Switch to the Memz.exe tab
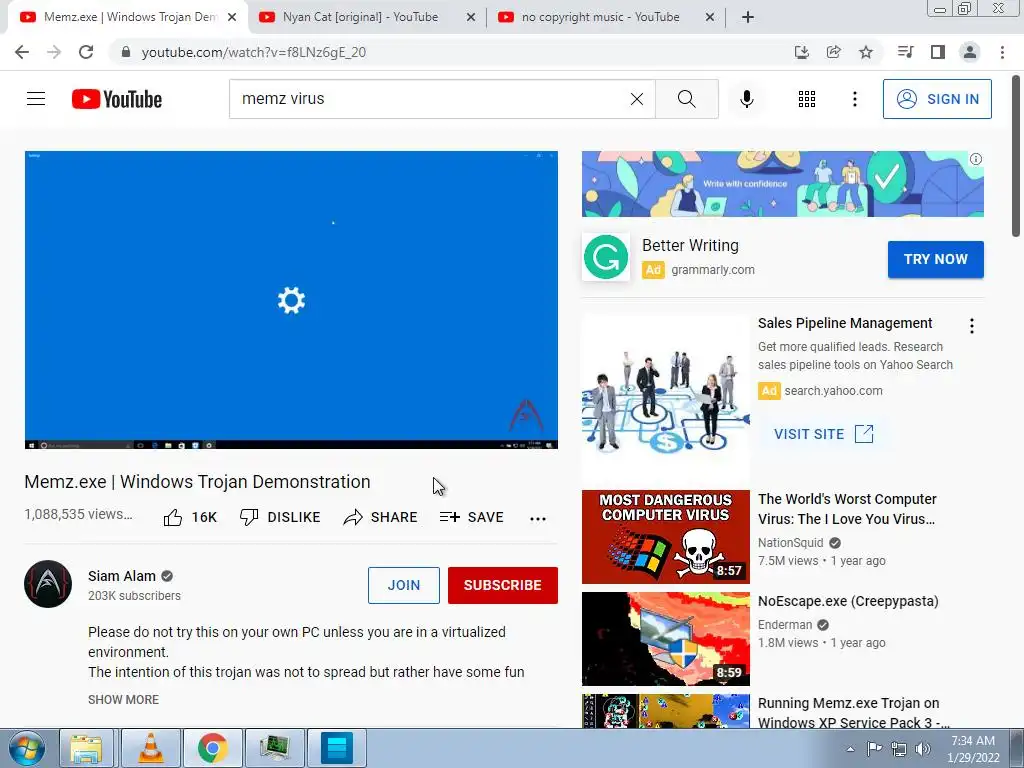1024x768 pixels. [x=129, y=17]
